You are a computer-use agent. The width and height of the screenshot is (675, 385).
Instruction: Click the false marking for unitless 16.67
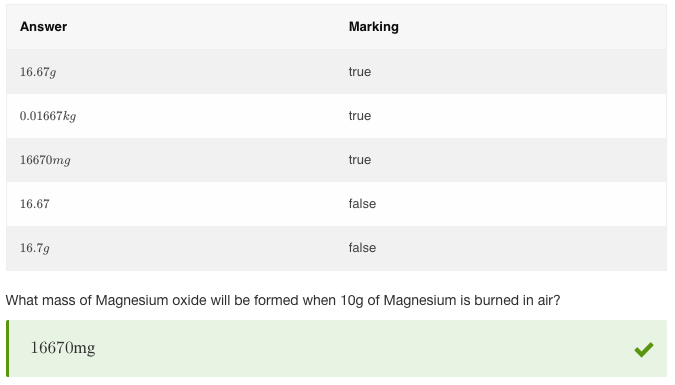[362, 204]
